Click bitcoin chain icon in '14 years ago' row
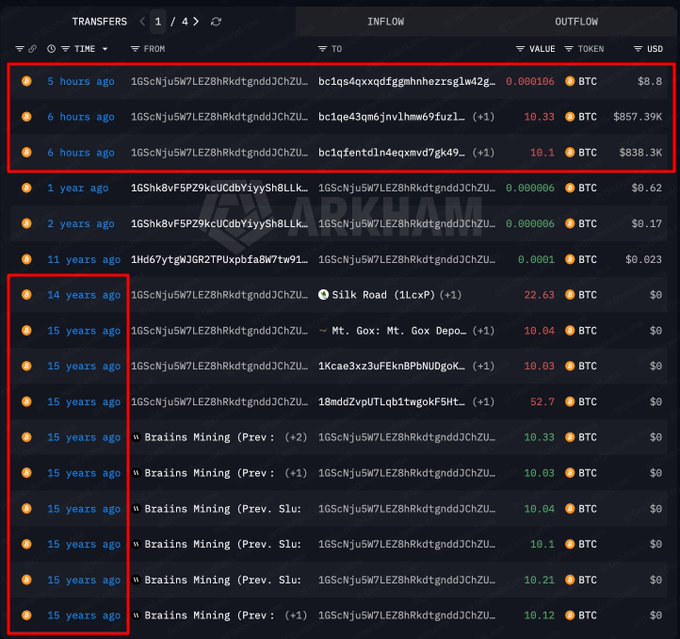The image size is (680, 639). [26, 295]
